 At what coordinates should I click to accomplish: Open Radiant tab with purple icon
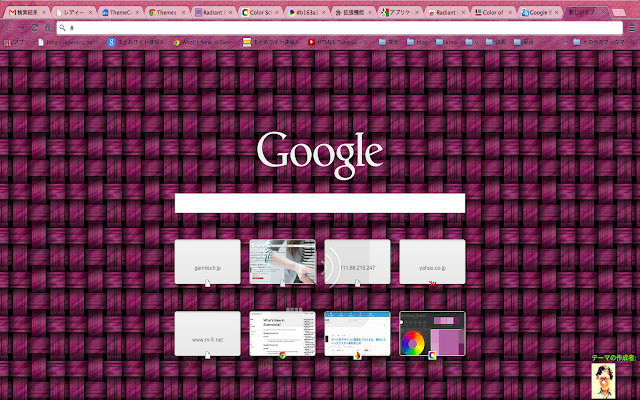[x=213, y=13]
